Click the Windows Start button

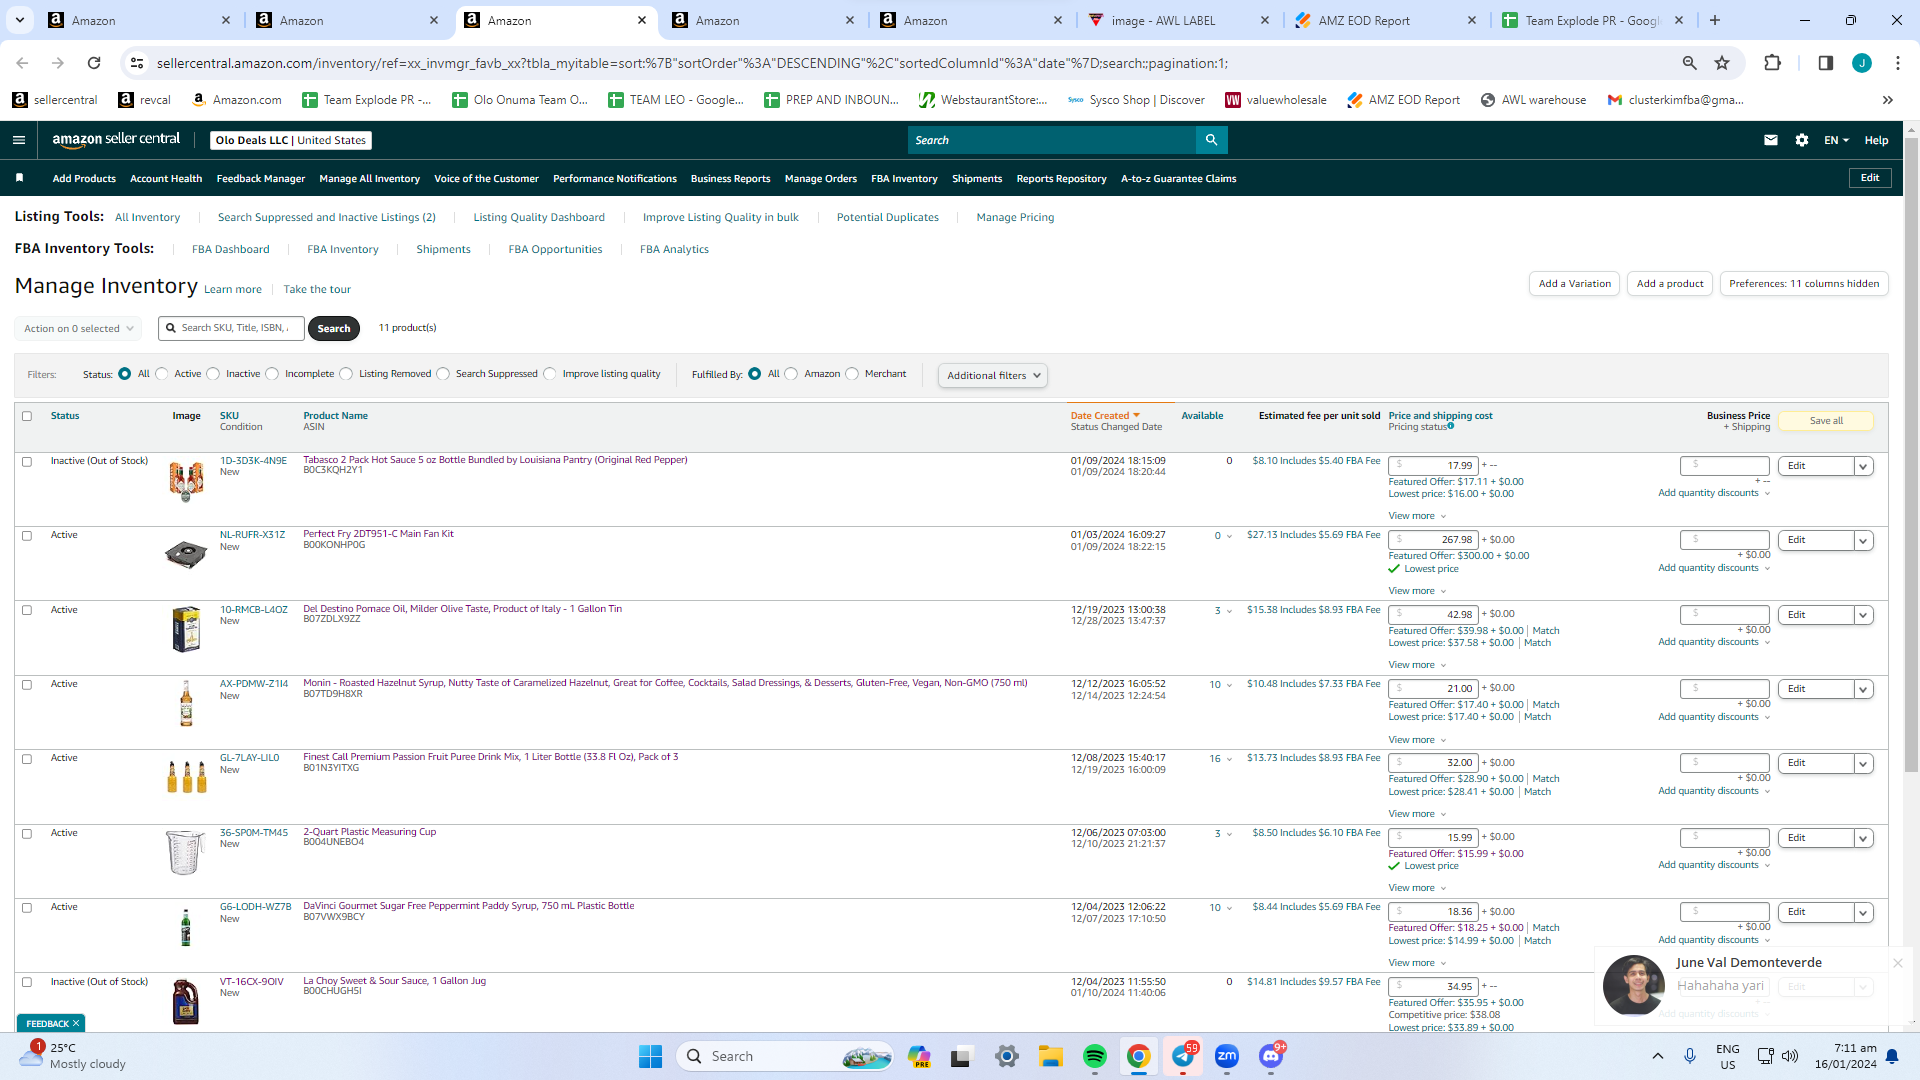[650, 1056]
